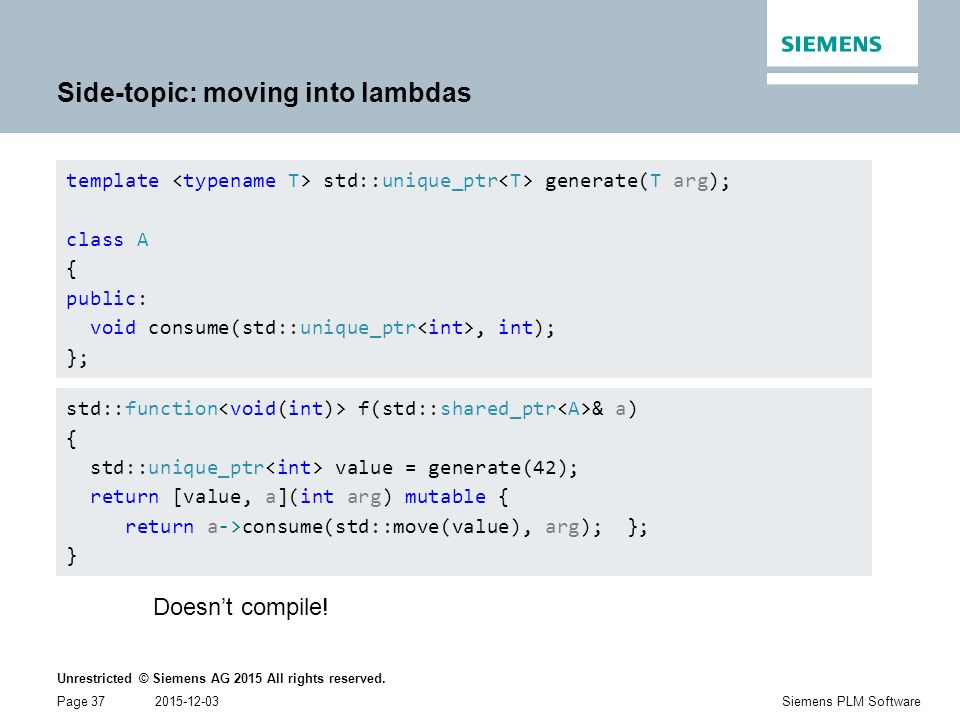This screenshot has height=720, width=960.
Task: Click the 'consume' method declaration
Action: pos(322,328)
